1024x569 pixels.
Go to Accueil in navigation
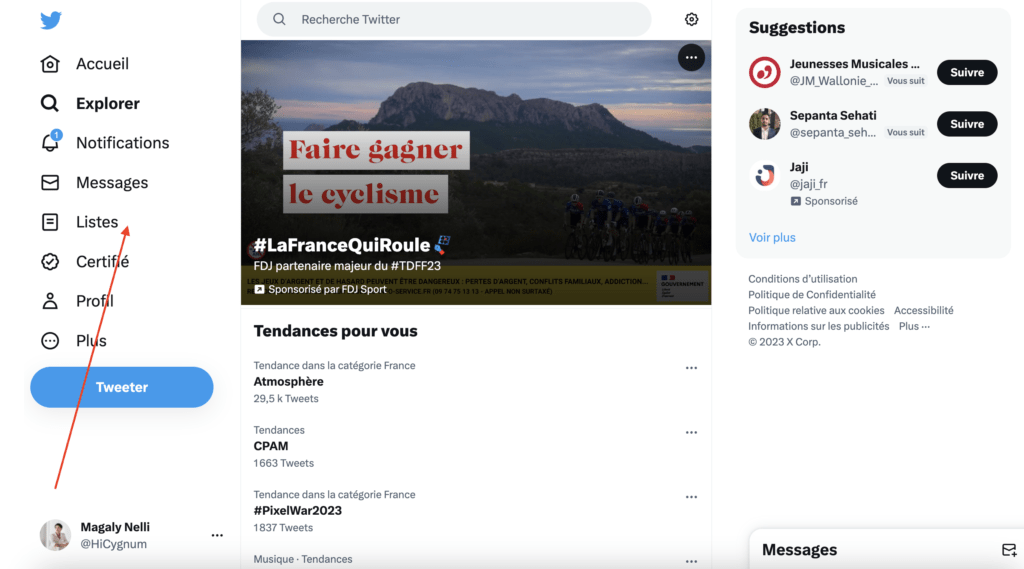[x=101, y=64]
